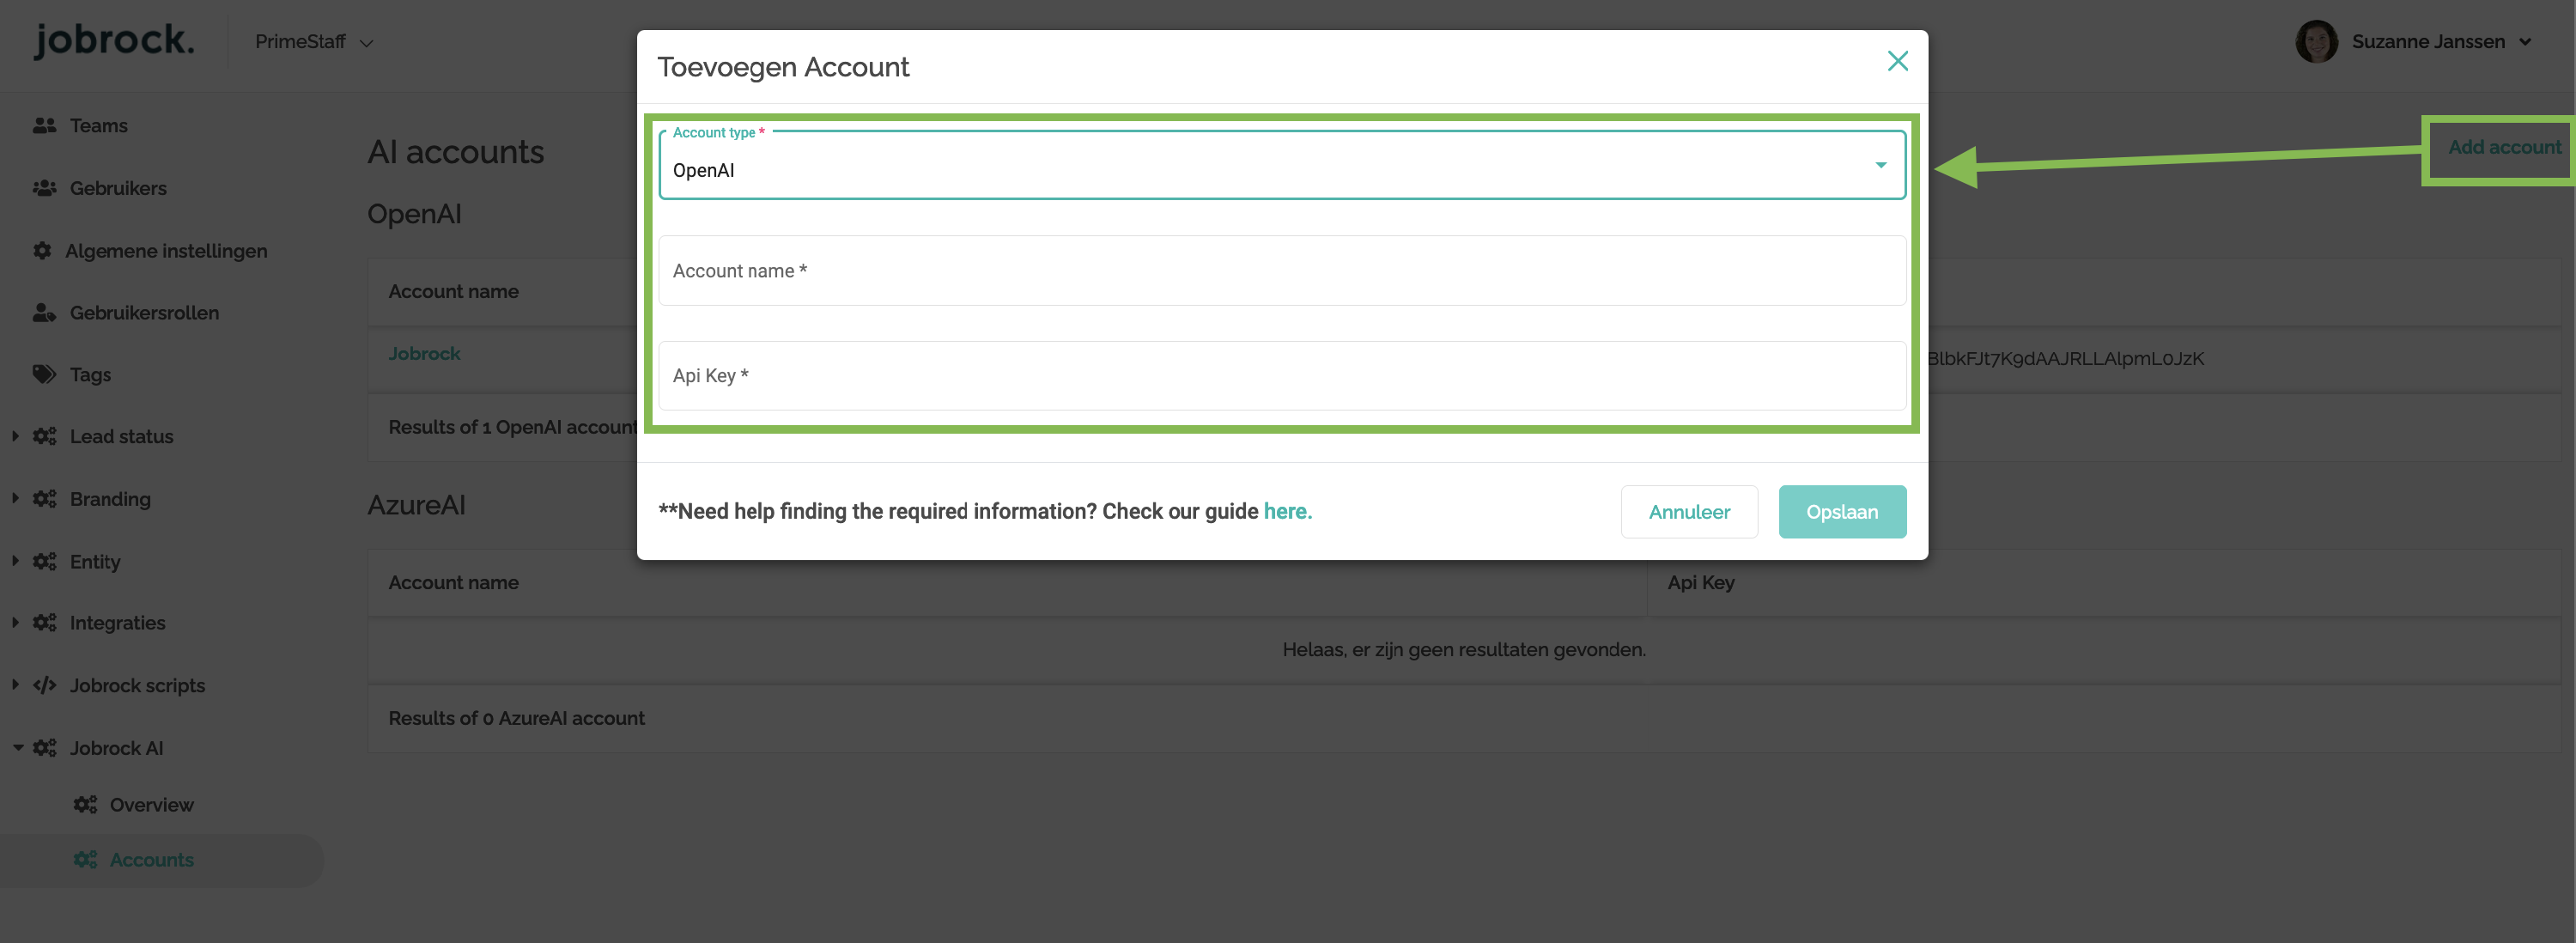Click the Gebruikersrollen icon
The image size is (2576, 943).
[44, 313]
